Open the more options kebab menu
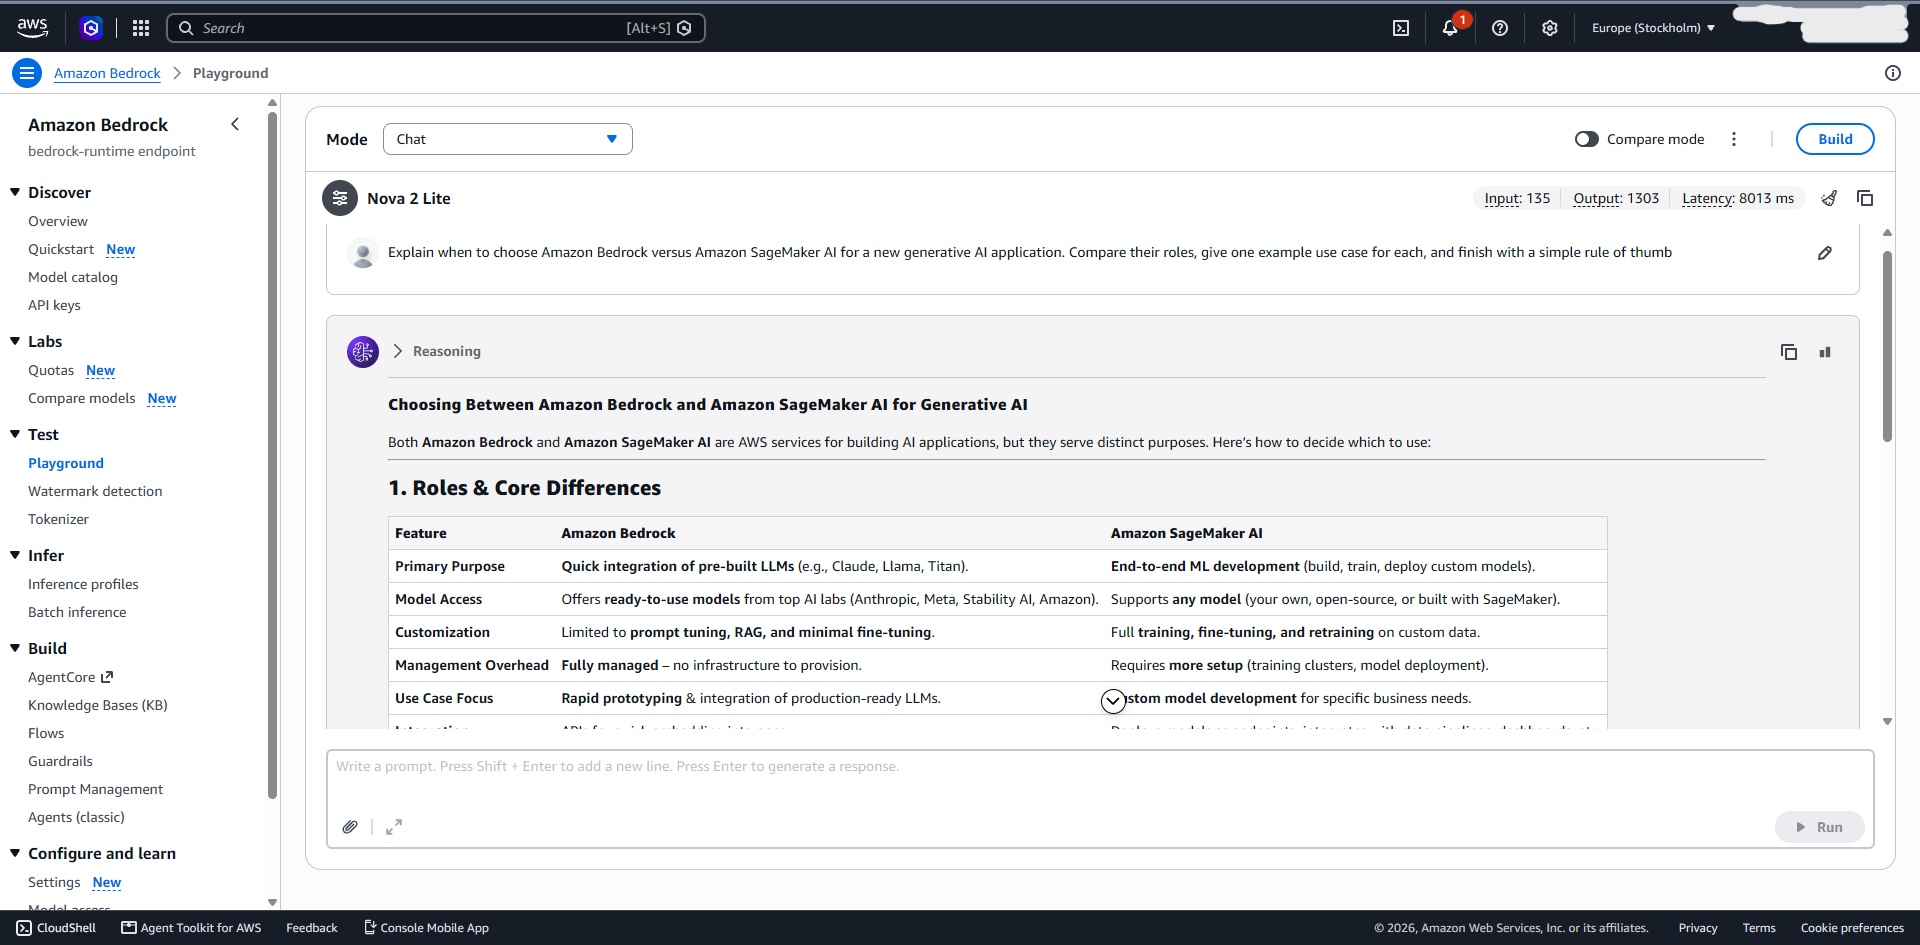Viewport: 1920px width, 945px height. (x=1734, y=139)
